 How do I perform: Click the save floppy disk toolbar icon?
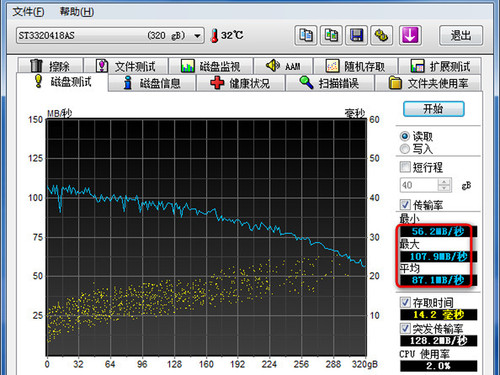pos(356,35)
